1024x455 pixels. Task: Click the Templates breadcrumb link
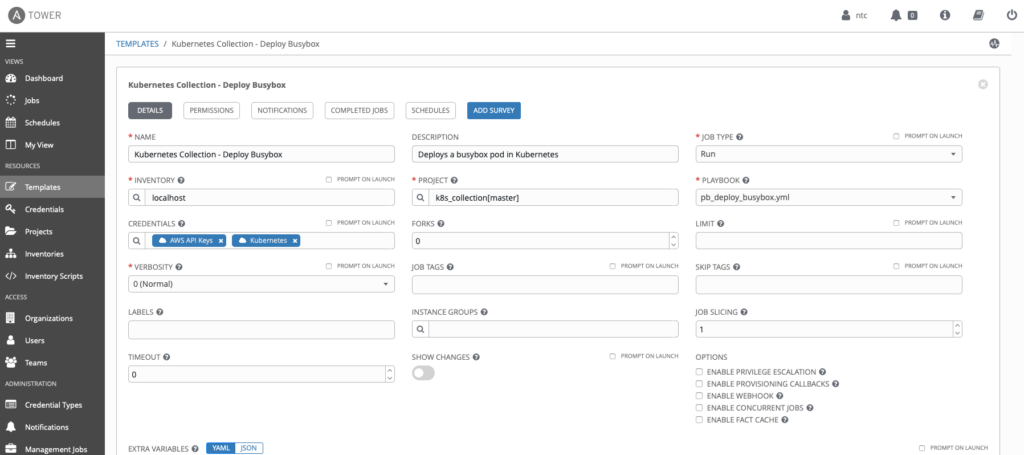[137, 44]
